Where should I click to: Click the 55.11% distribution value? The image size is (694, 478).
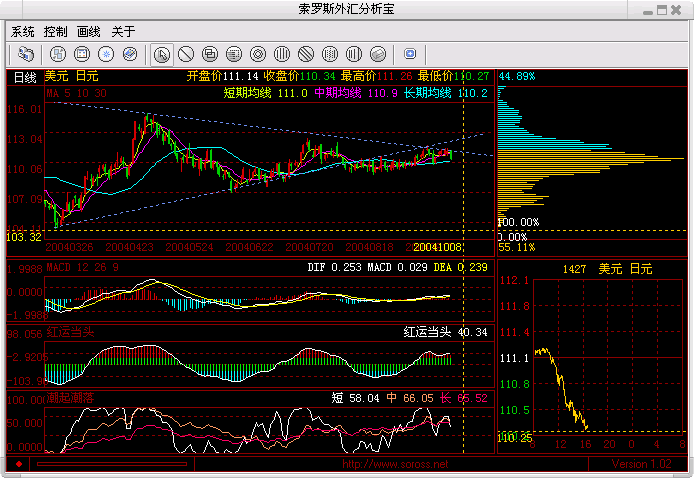[x=517, y=247]
